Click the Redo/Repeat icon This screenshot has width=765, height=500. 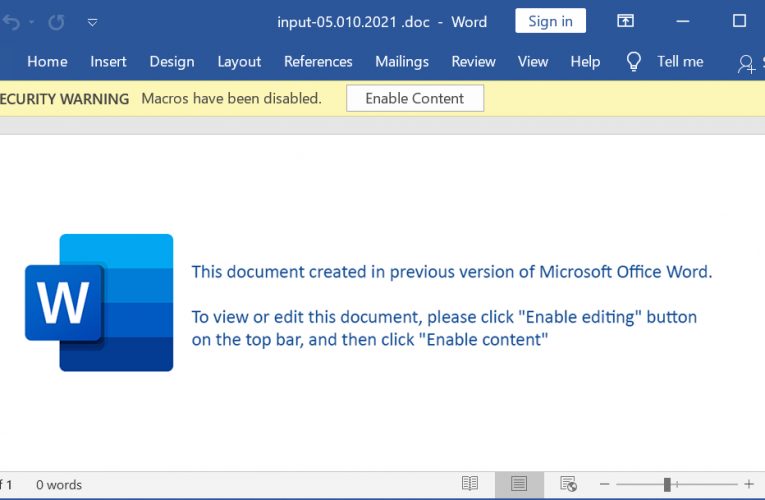coord(56,22)
